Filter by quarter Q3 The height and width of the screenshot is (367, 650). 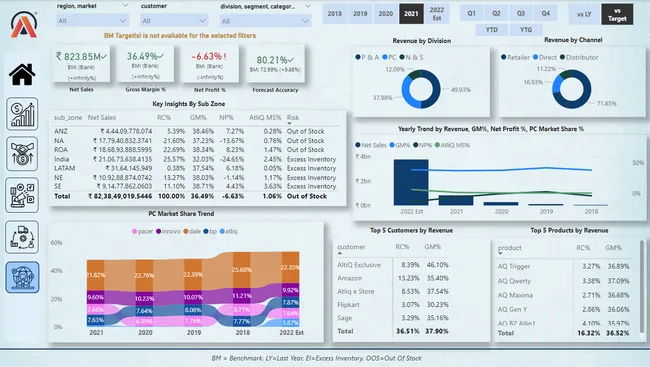click(x=521, y=13)
